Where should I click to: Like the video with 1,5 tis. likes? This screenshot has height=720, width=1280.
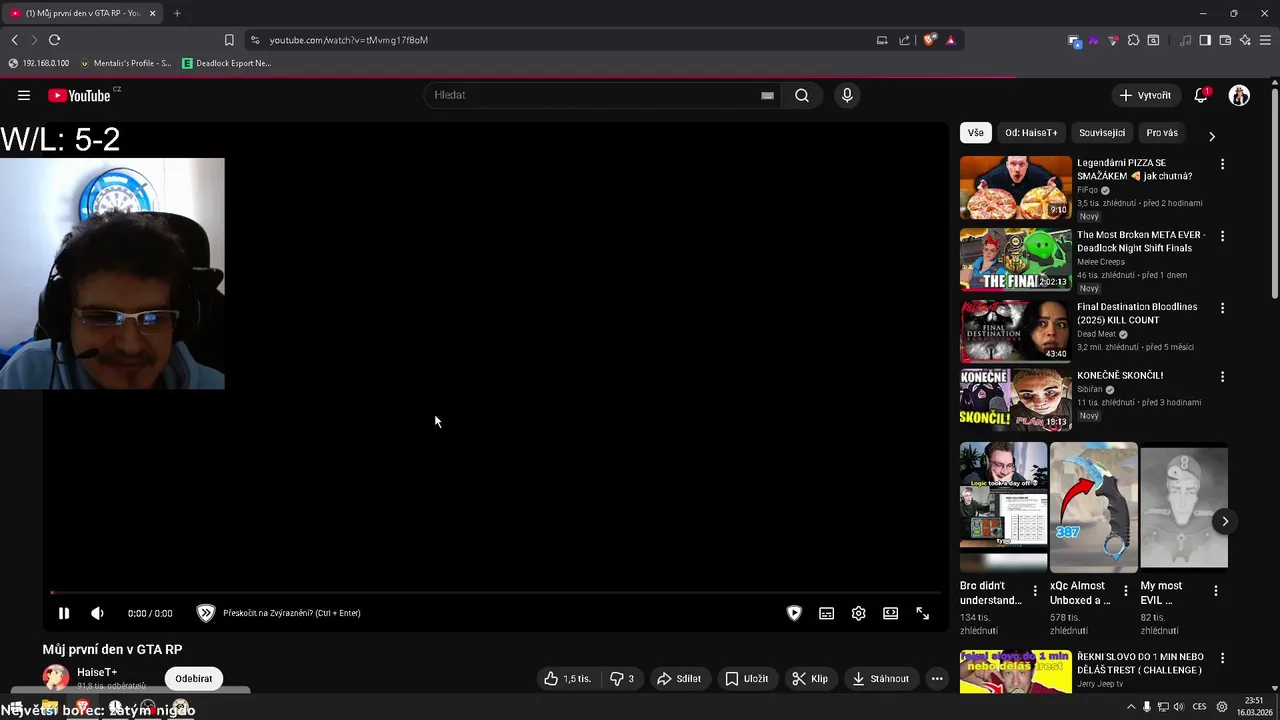coord(567,679)
